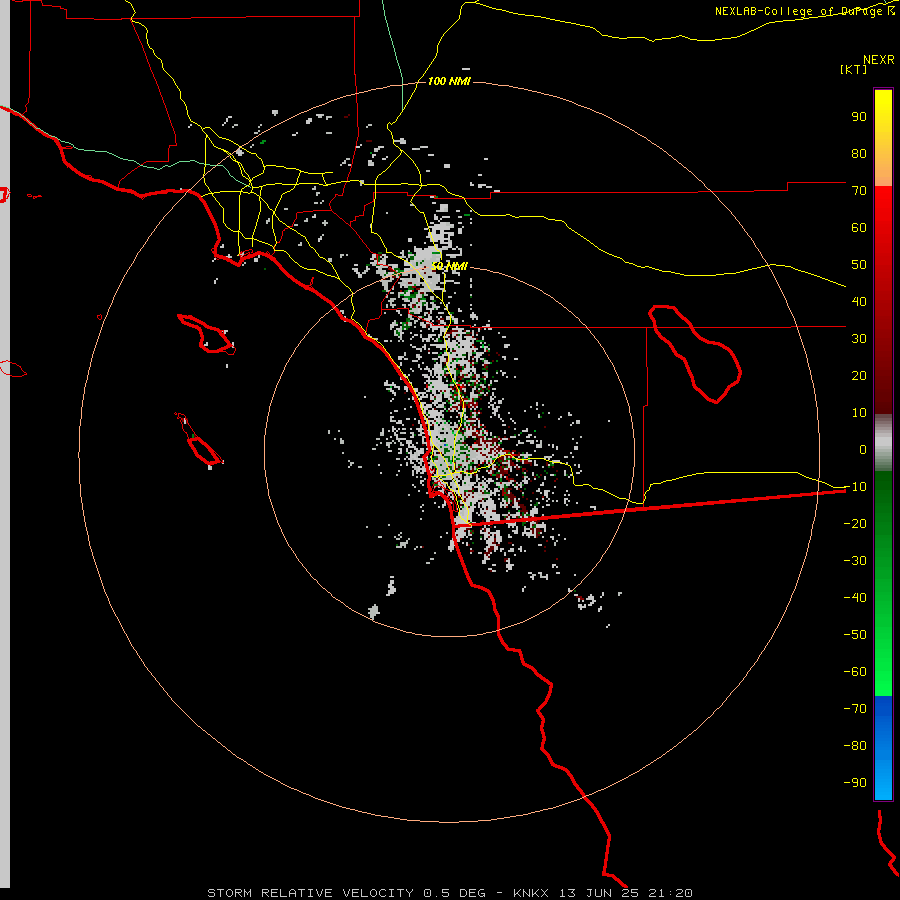Click the "70" value on velocity scale
Screen dimensions: 900x900
pos(859,191)
